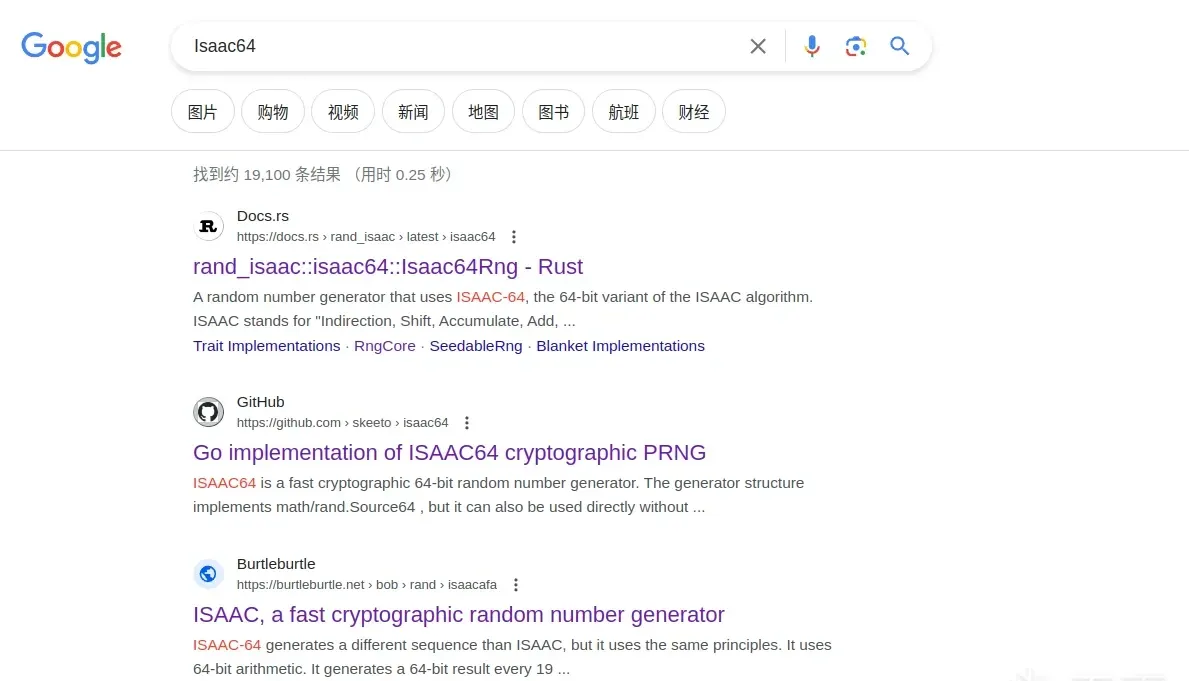Click the Docs.rs site favicon
Image resolution: width=1189 pixels, height=681 pixels.
(209, 226)
